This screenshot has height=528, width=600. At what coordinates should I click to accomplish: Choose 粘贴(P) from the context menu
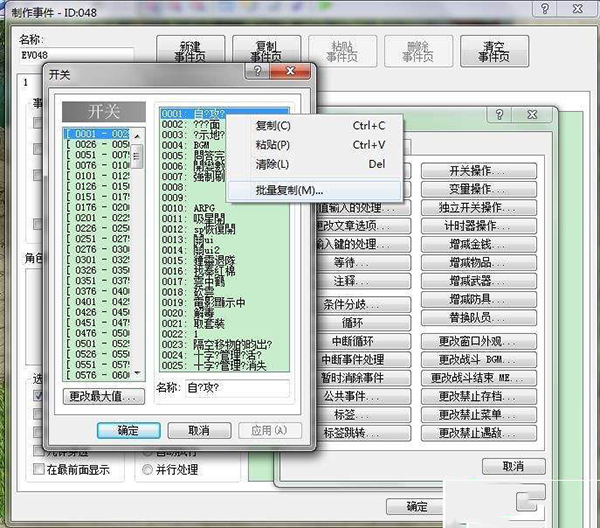(315, 145)
